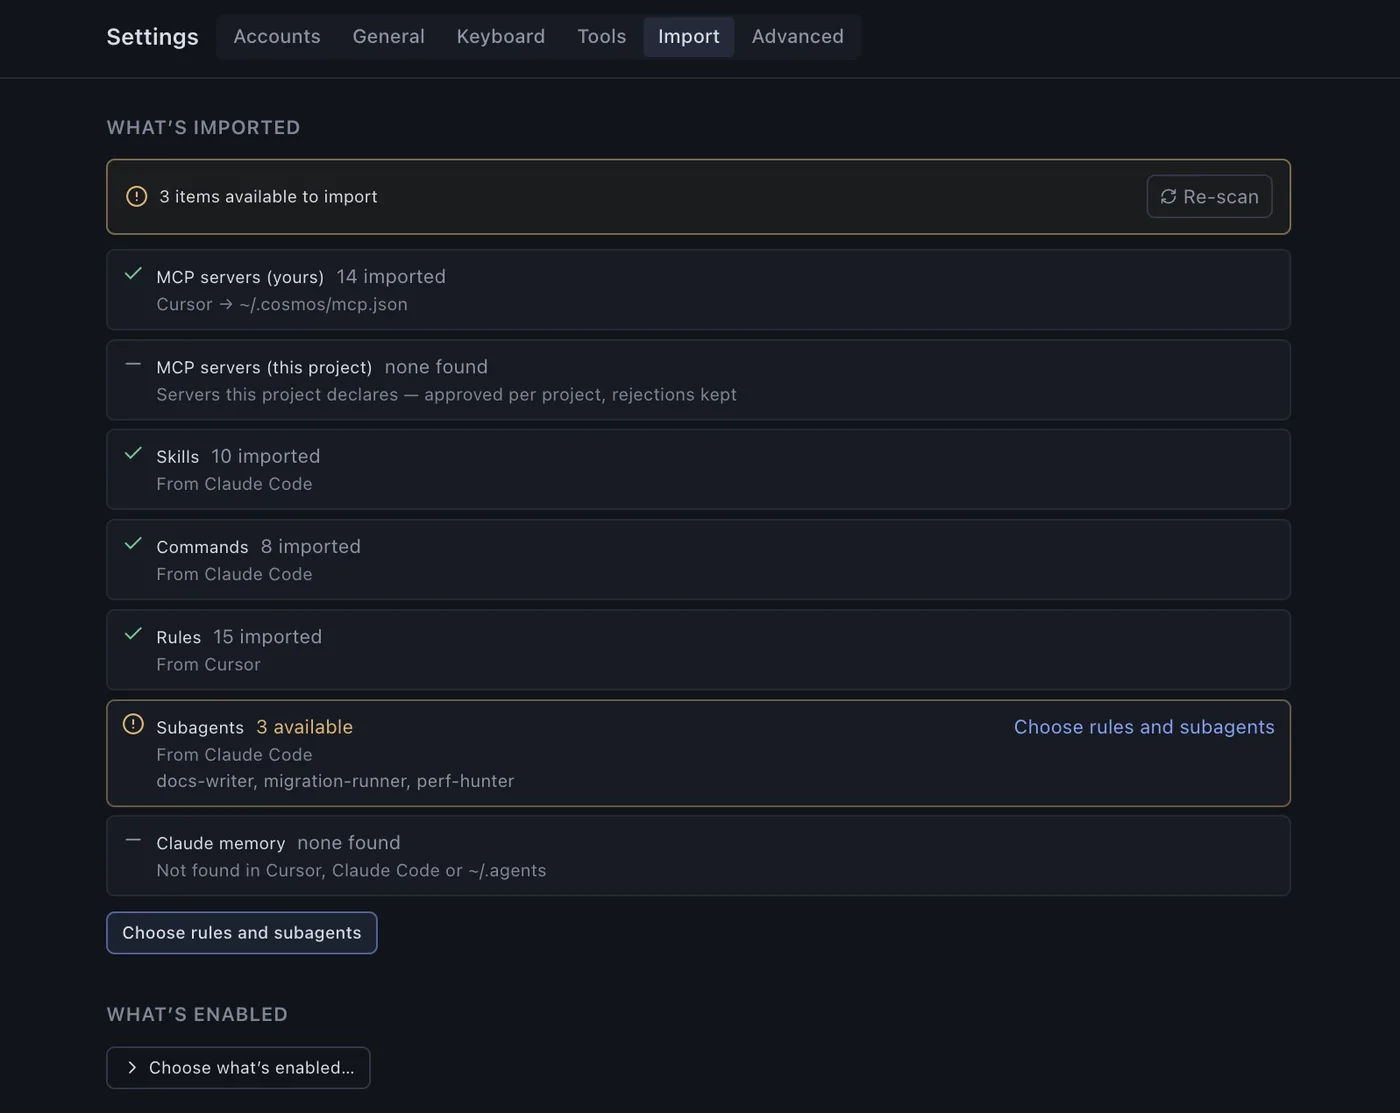This screenshot has width=1400, height=1113.
Task: Expand Choose what's enabled section
Action: 238,1068
